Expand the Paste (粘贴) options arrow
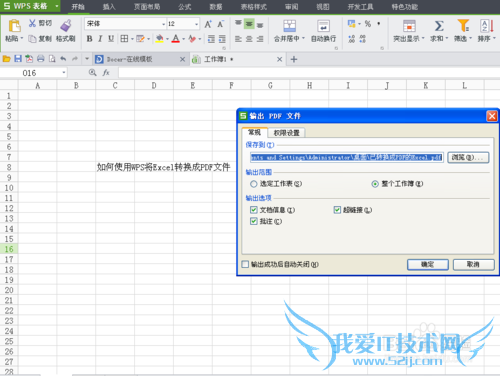Screen dimensions: 500x376 (22, 39)
